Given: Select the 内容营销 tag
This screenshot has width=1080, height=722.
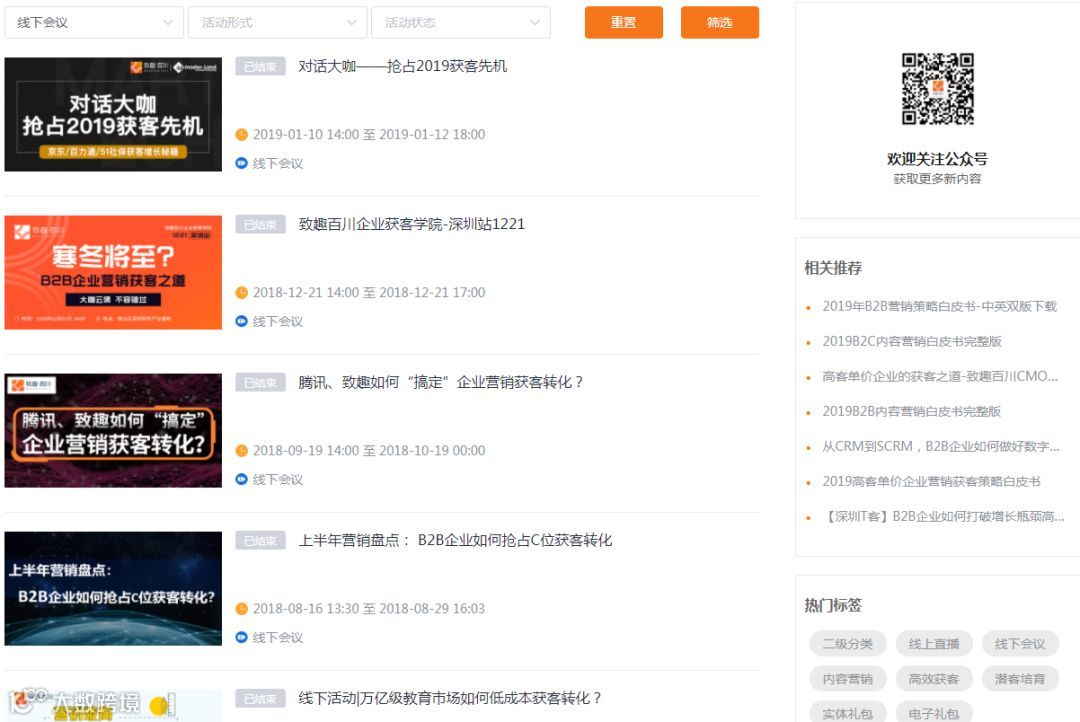Looking at the screenshot, I should (x=848, y=679).
